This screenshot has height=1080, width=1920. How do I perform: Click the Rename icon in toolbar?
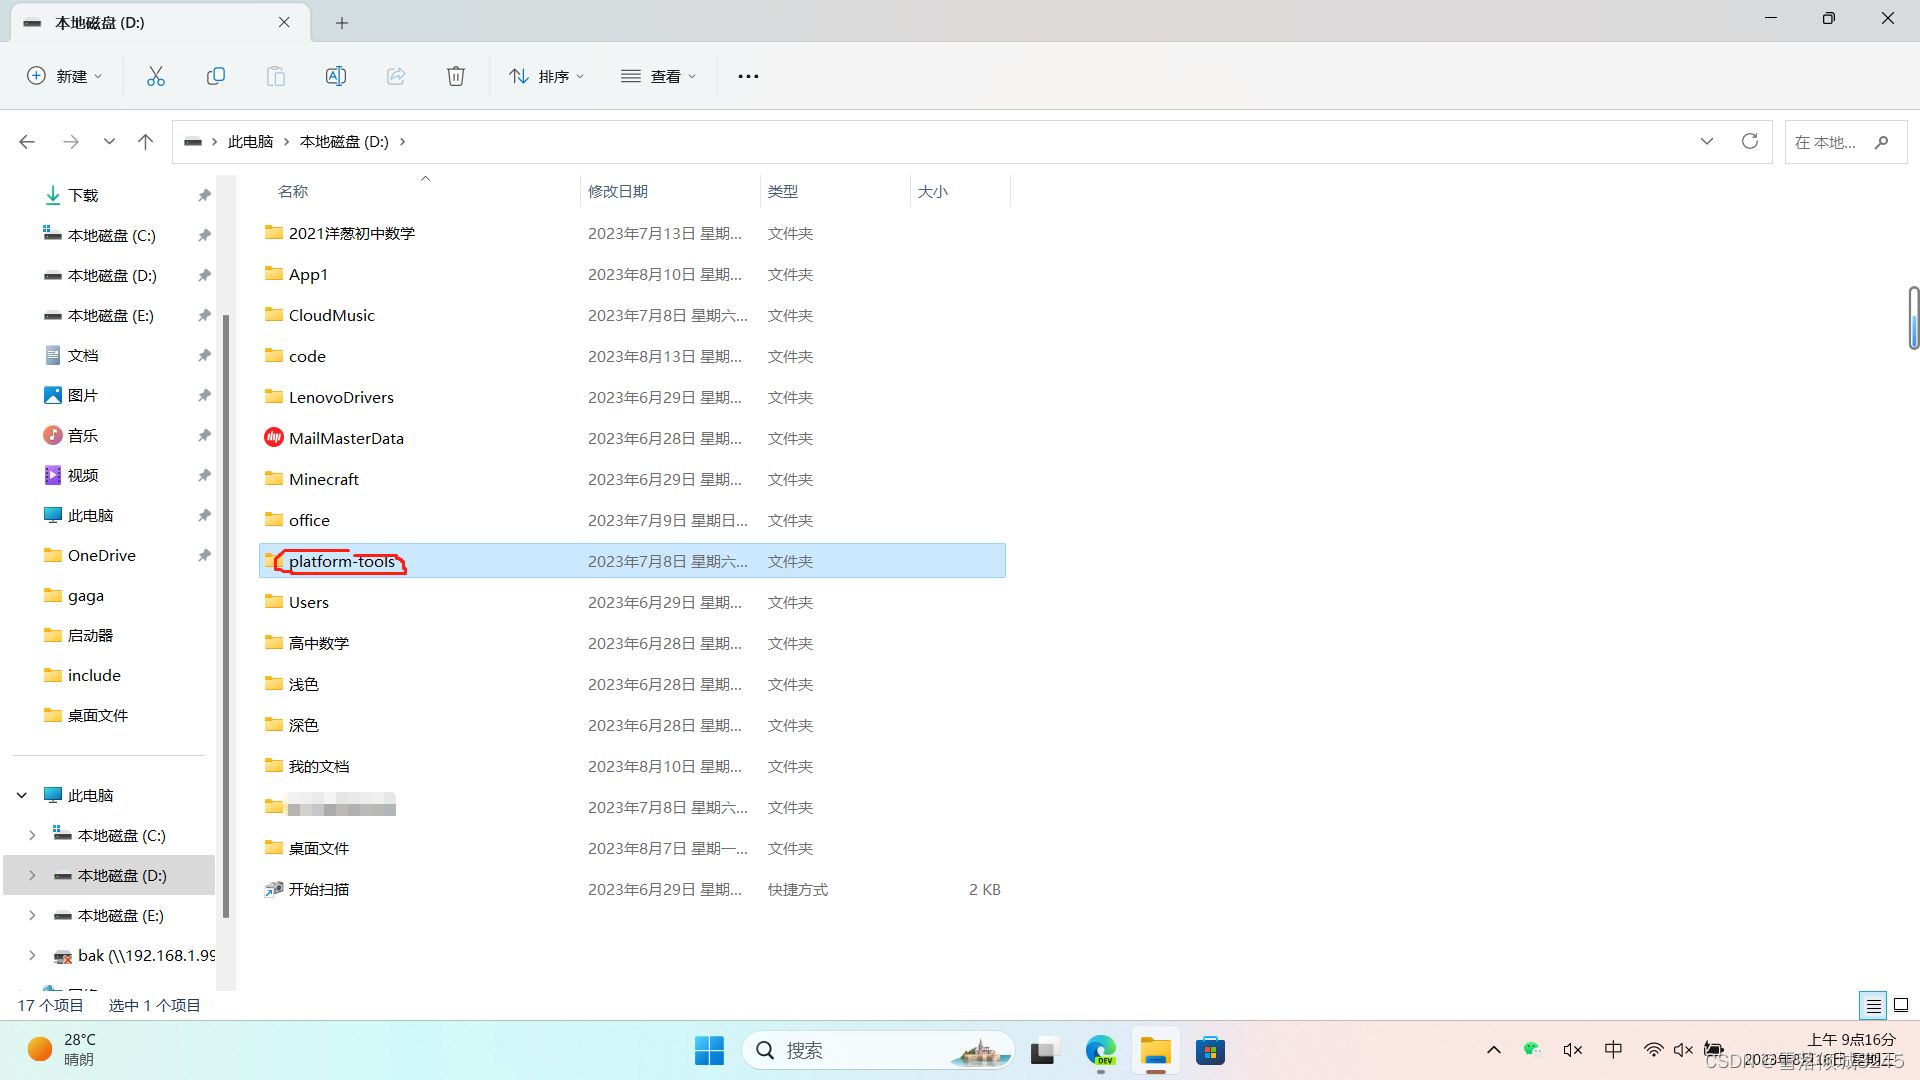coord(336,76)
